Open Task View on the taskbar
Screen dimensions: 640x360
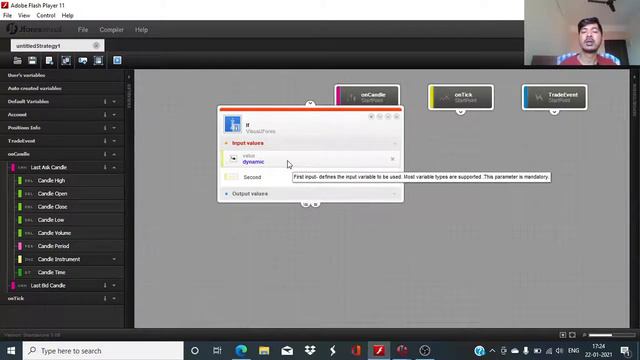tap(217, 351)
